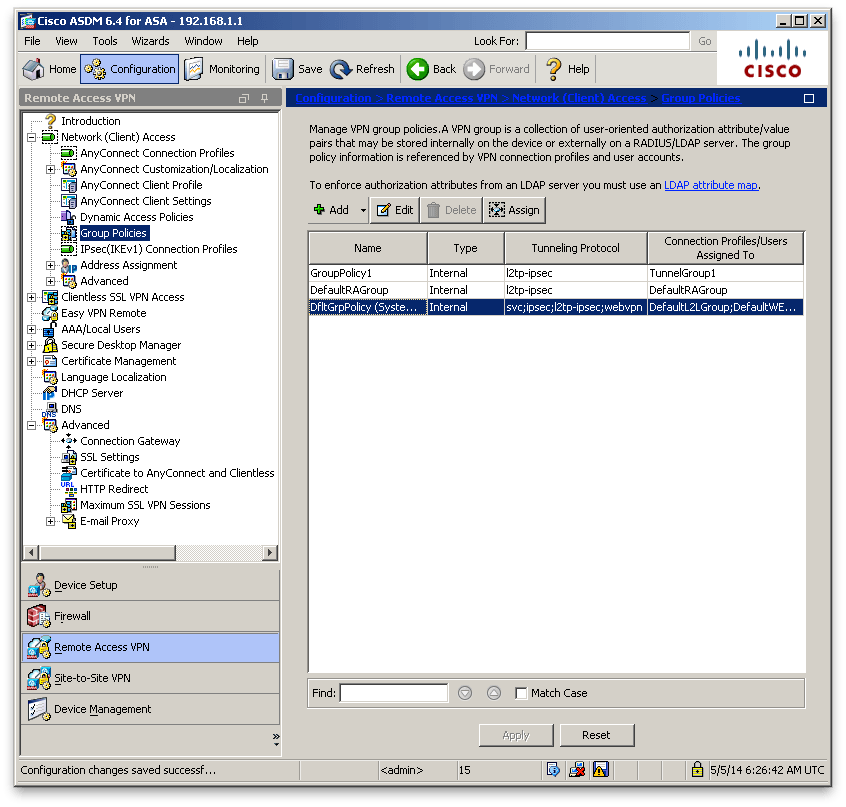Open AnyConnect Client Profile node

pos(141,185)
